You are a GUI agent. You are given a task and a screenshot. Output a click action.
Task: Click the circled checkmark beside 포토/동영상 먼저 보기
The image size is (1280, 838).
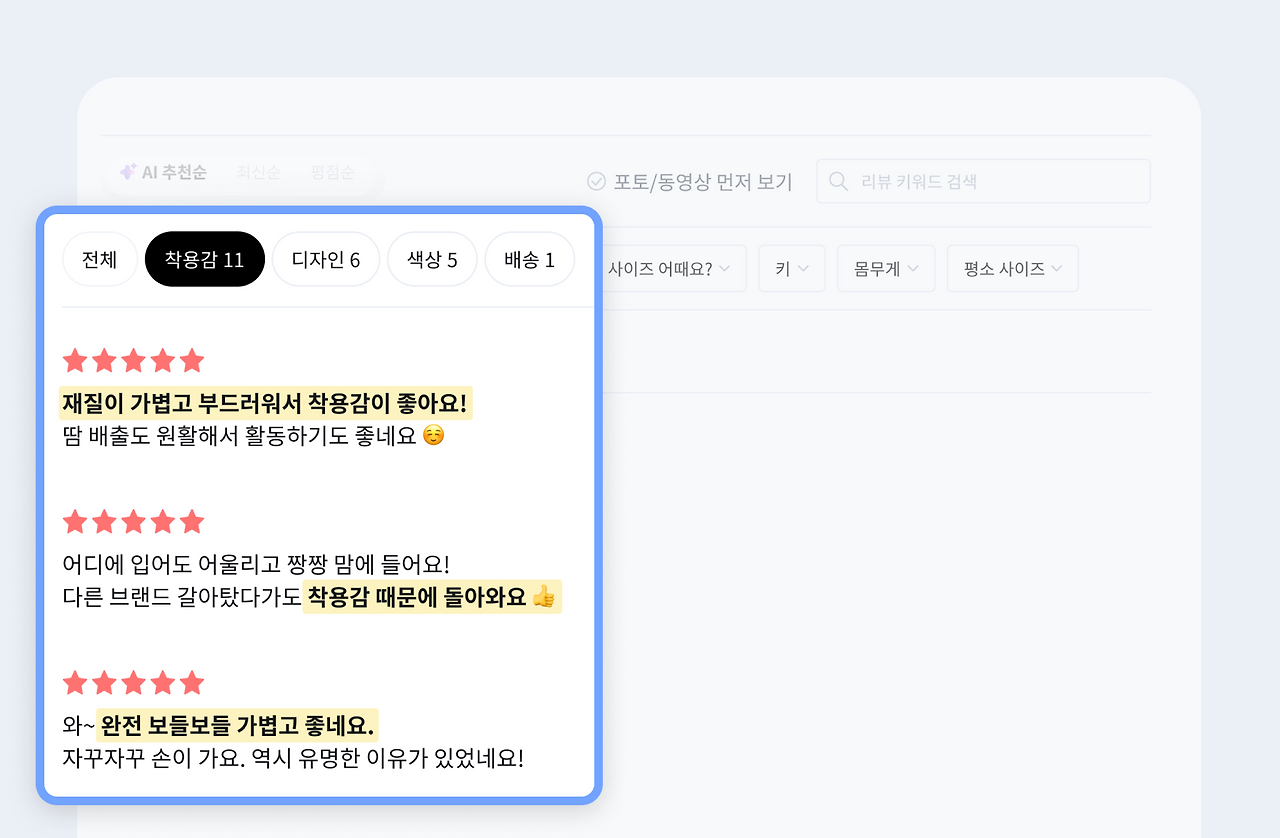tap(597, 181)
